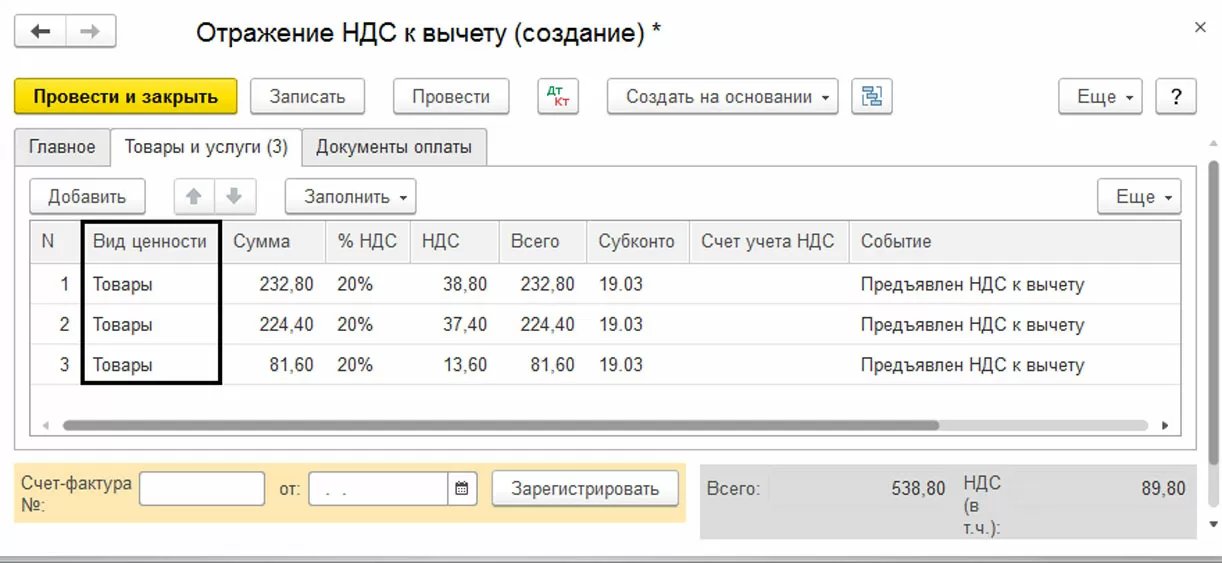This screenshot has height=563, width=1222.
Task: Go back with the left arrow button
Action: pyautogui.click(x=40, y=32)
